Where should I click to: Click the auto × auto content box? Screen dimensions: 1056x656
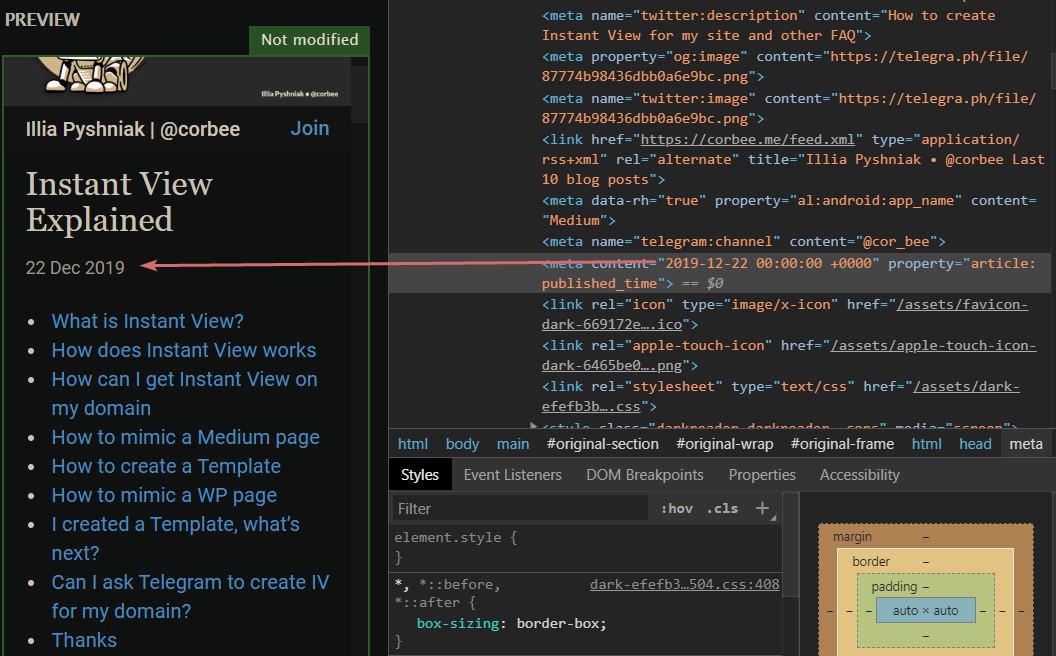(x=925, y=610)
